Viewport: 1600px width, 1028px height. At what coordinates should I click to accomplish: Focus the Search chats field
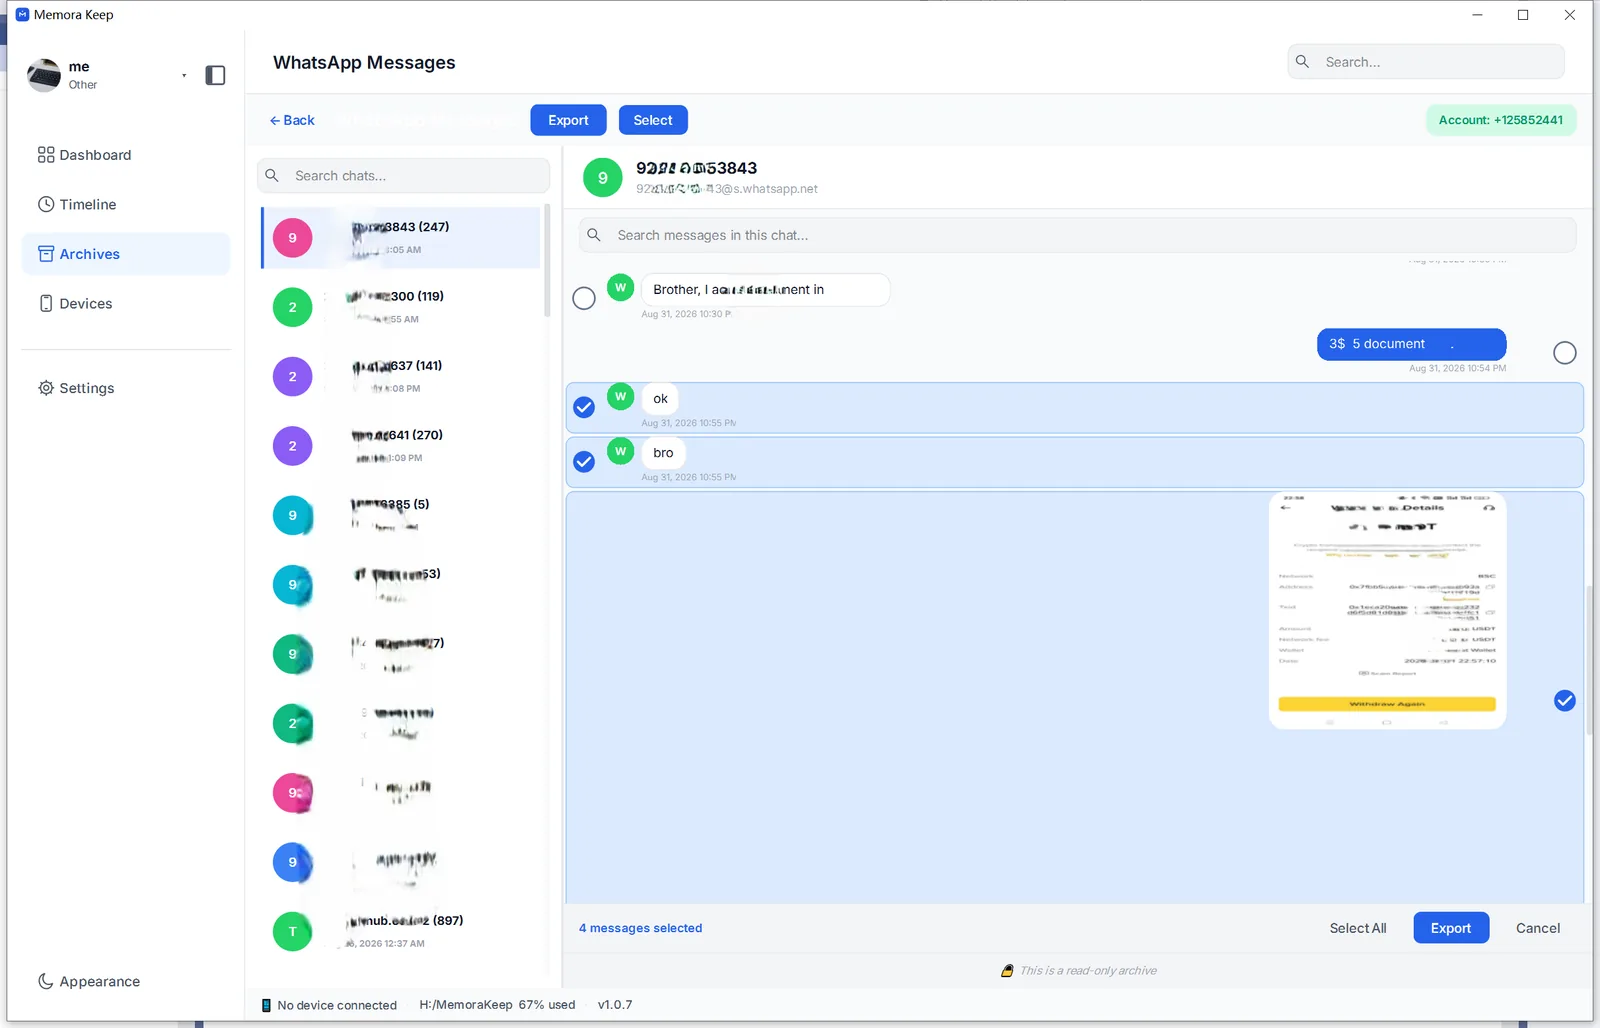tap(403, 176)
